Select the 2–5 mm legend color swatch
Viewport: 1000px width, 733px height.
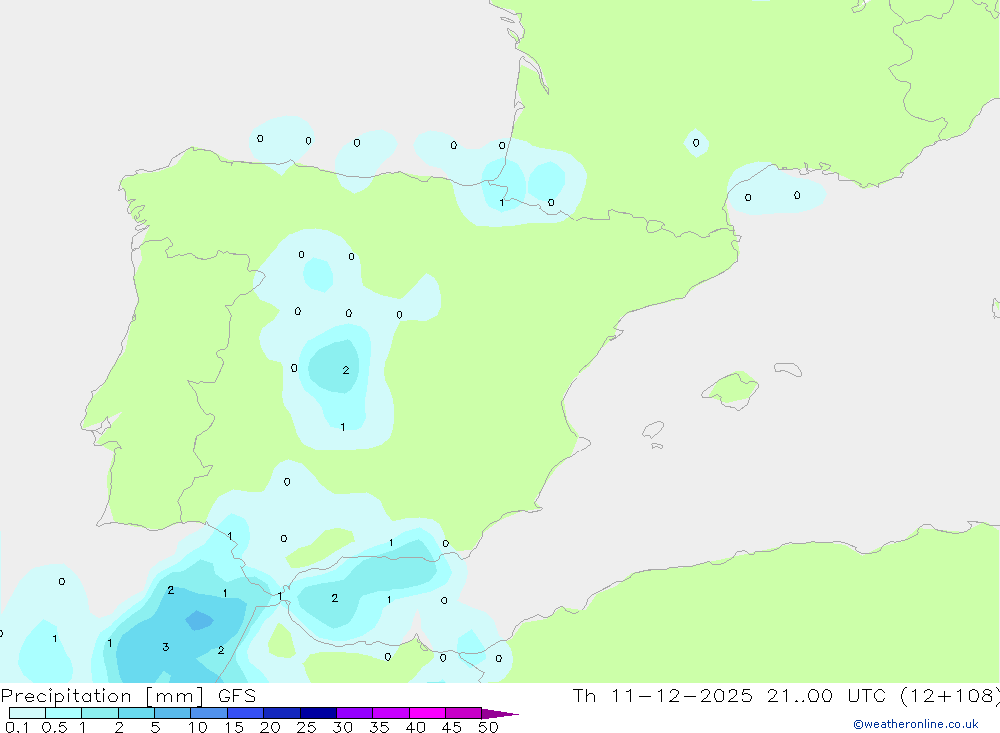(x=136, y=713)
